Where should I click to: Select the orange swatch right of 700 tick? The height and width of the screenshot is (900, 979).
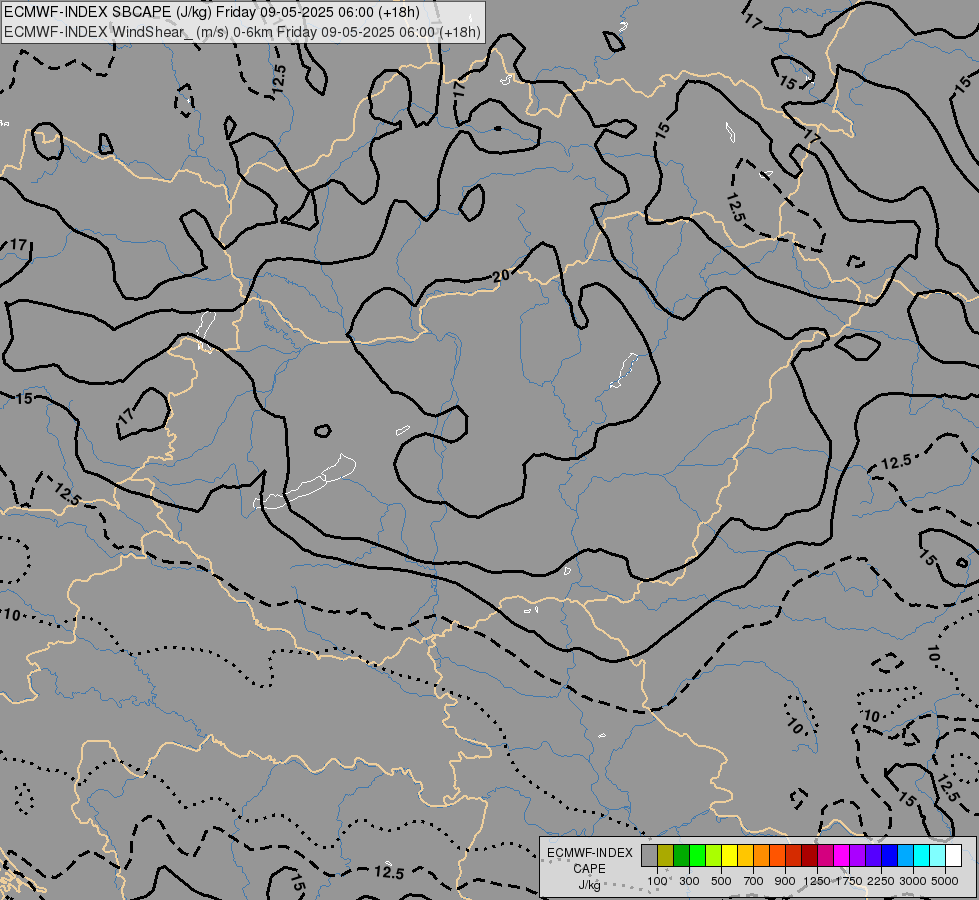pos(762,855)
